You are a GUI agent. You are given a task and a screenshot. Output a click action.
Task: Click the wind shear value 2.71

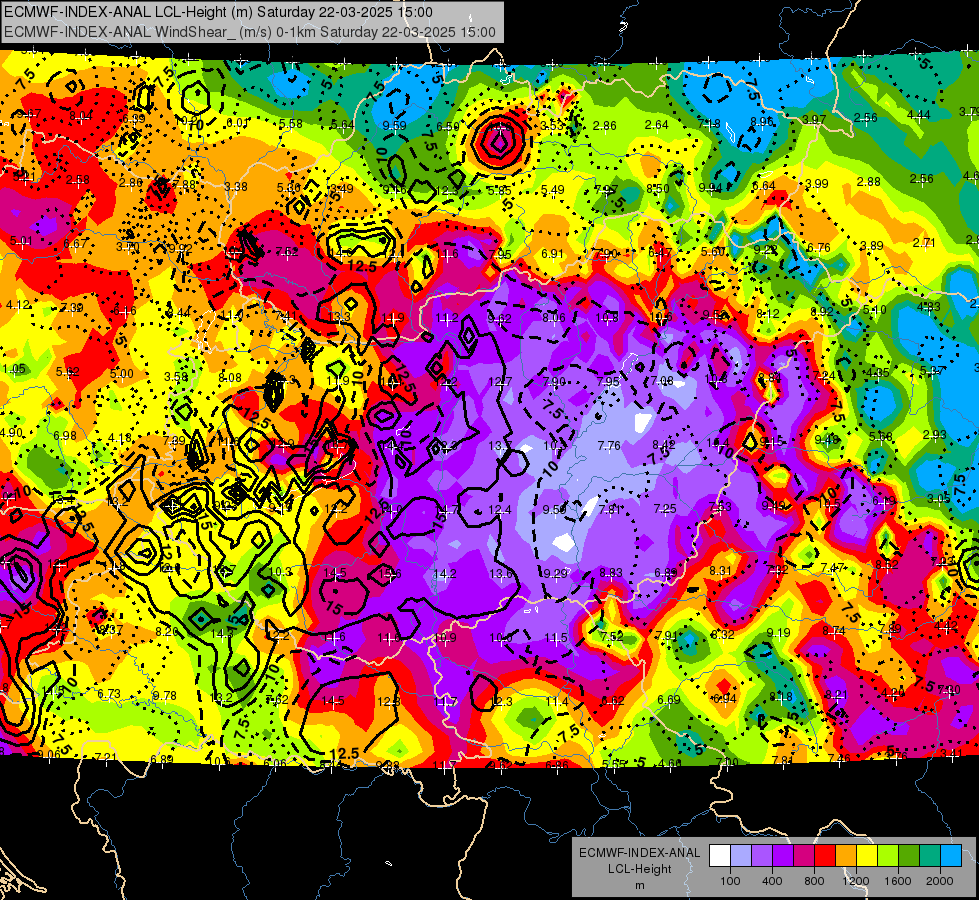(924, 242)
